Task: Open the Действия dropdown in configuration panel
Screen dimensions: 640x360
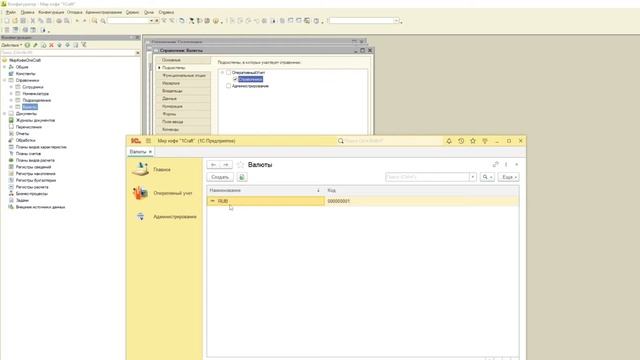Action: point(11,45)
